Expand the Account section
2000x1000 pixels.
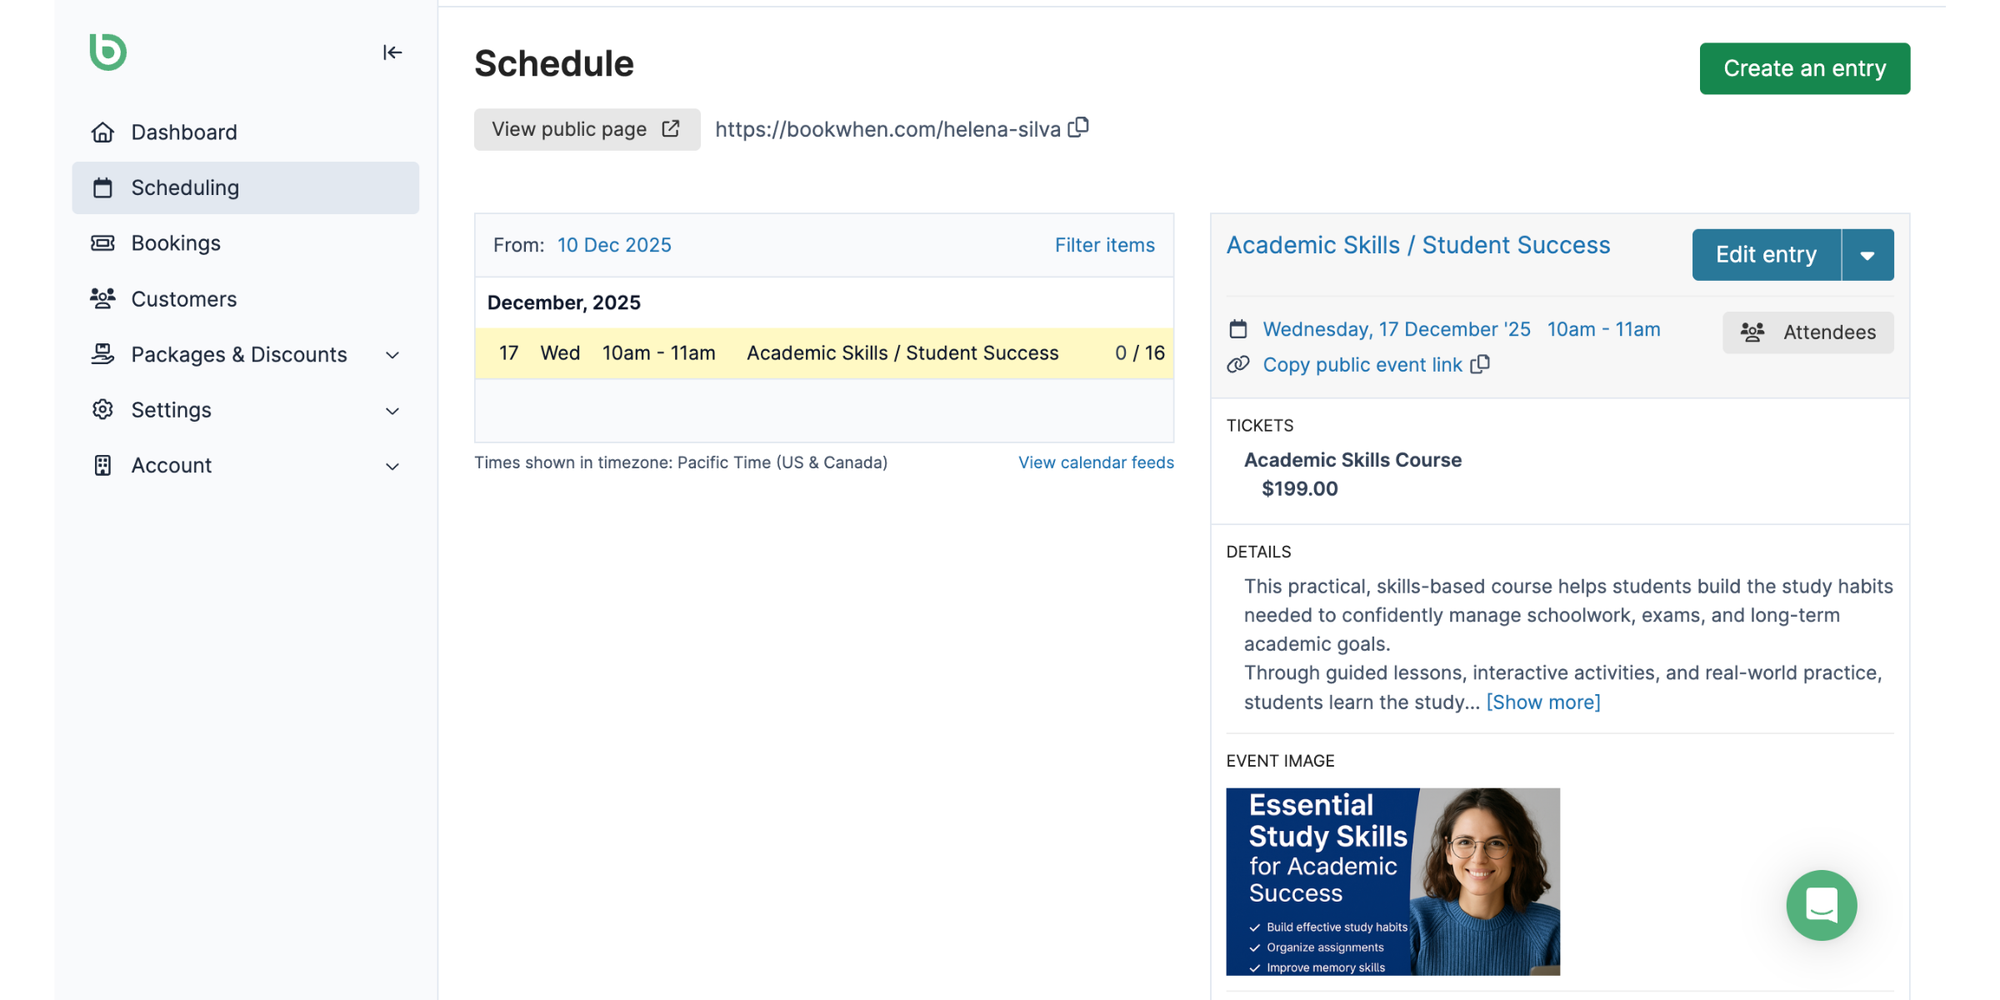pyautogui.click(x=391, y=465)
